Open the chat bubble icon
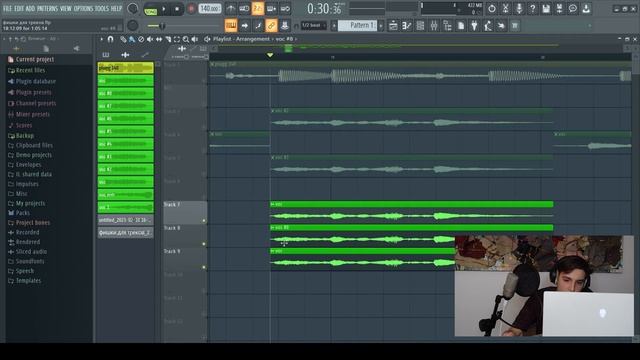Screen dimensions: 640x360 click(x=573, y=9)
